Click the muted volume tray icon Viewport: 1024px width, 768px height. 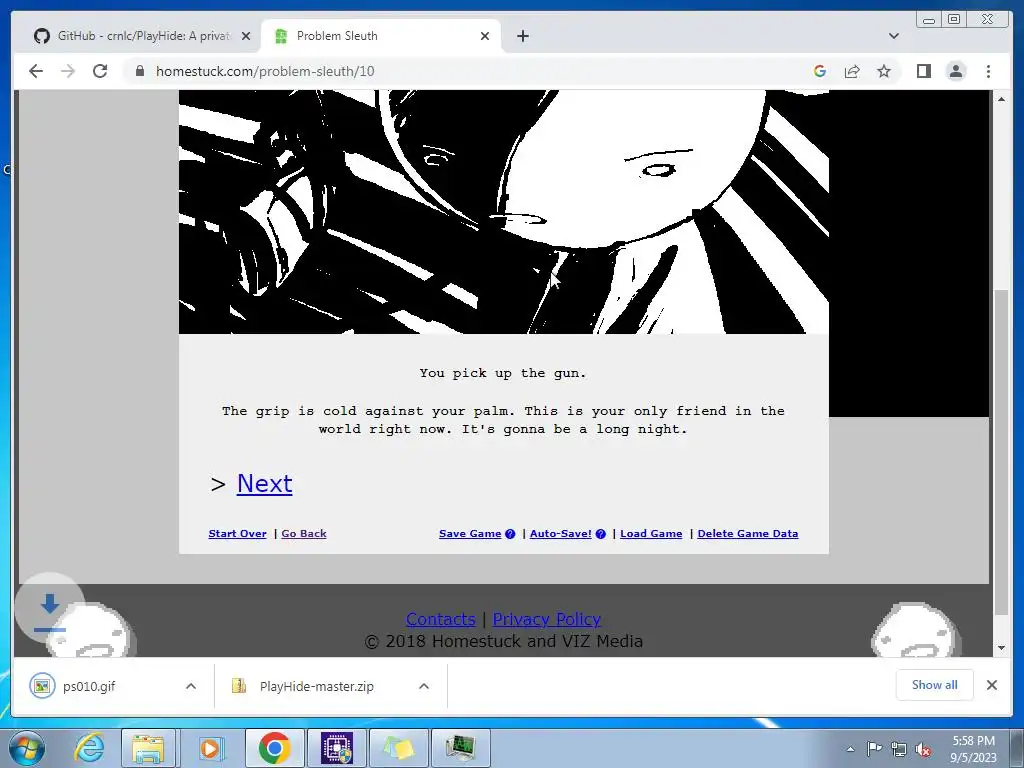pos(923,749)
